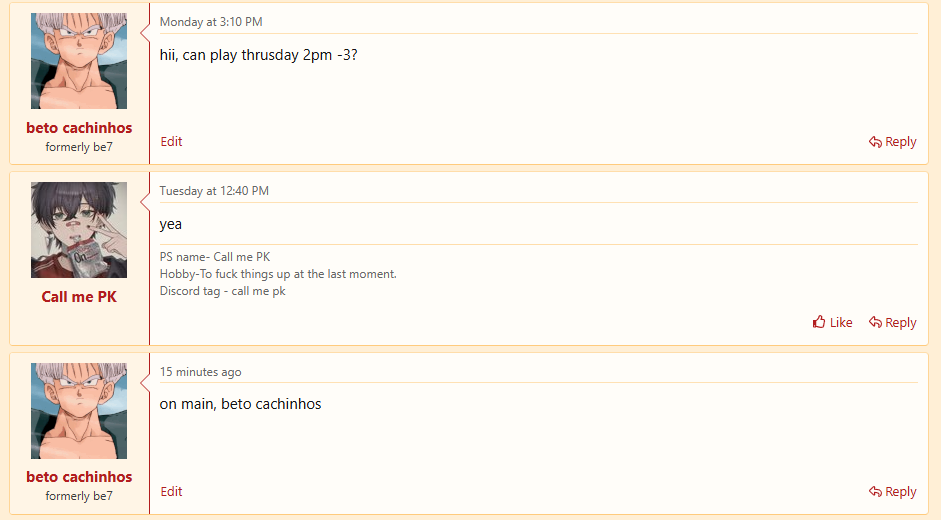Click "formerly be7" under the first post's username

click(79, 147)
